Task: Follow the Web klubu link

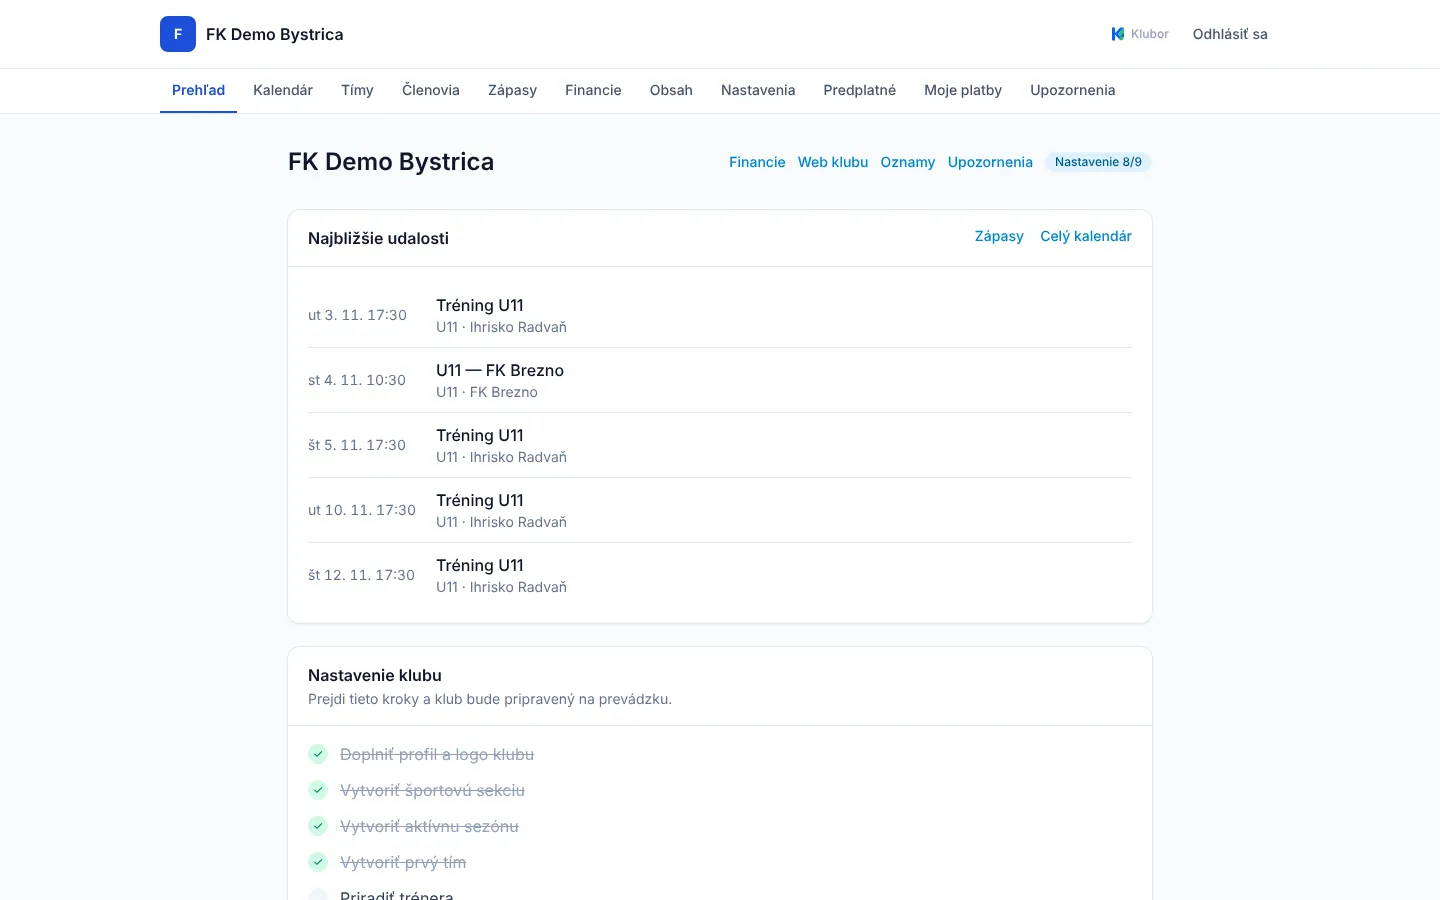Action: coord(833,162)
